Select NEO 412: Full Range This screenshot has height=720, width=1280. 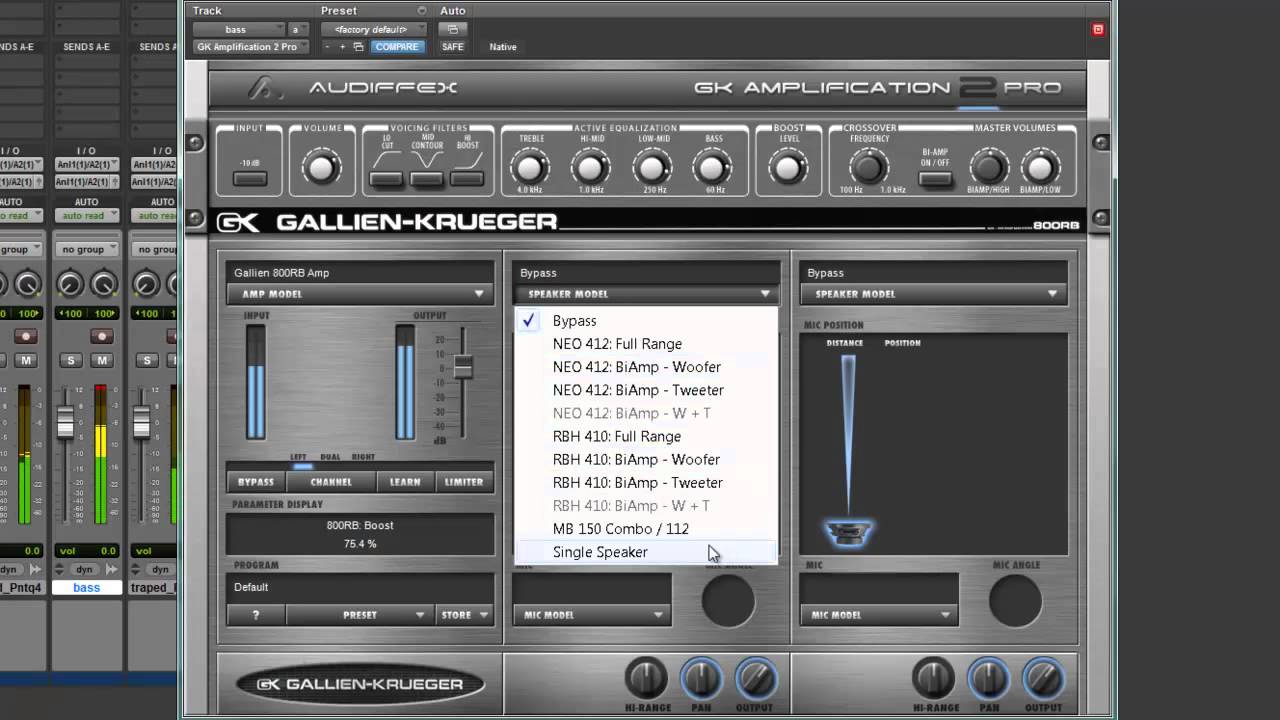pyautogui.click(x=646, y=344)
